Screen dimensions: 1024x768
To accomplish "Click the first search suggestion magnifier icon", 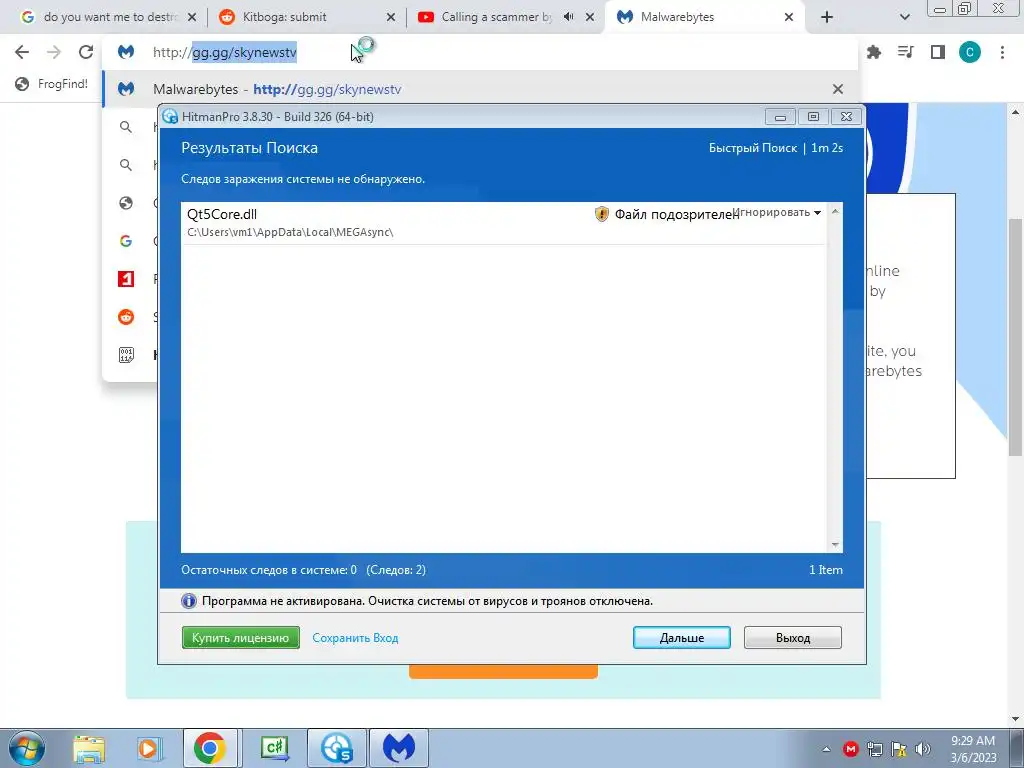I will click(x=126, y=127).
